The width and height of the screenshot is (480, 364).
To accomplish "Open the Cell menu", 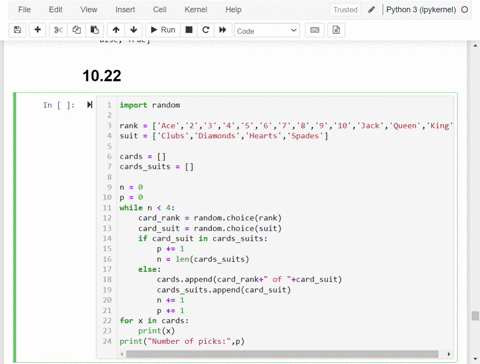I will [x=160, y=10].
